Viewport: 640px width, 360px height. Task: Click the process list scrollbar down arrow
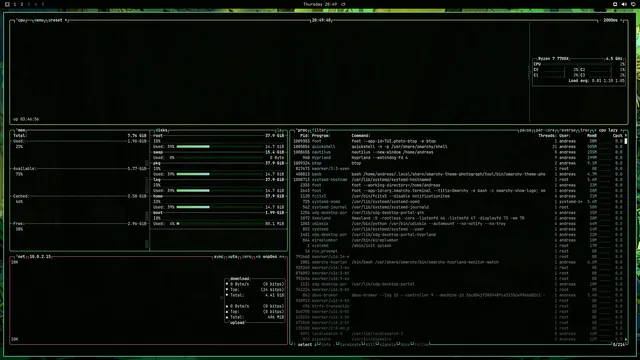click(626, 340)
